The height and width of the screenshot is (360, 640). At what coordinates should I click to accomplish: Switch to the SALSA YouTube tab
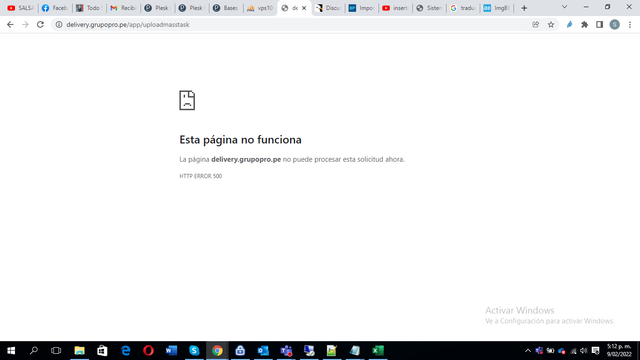click(x=20, y=8)
